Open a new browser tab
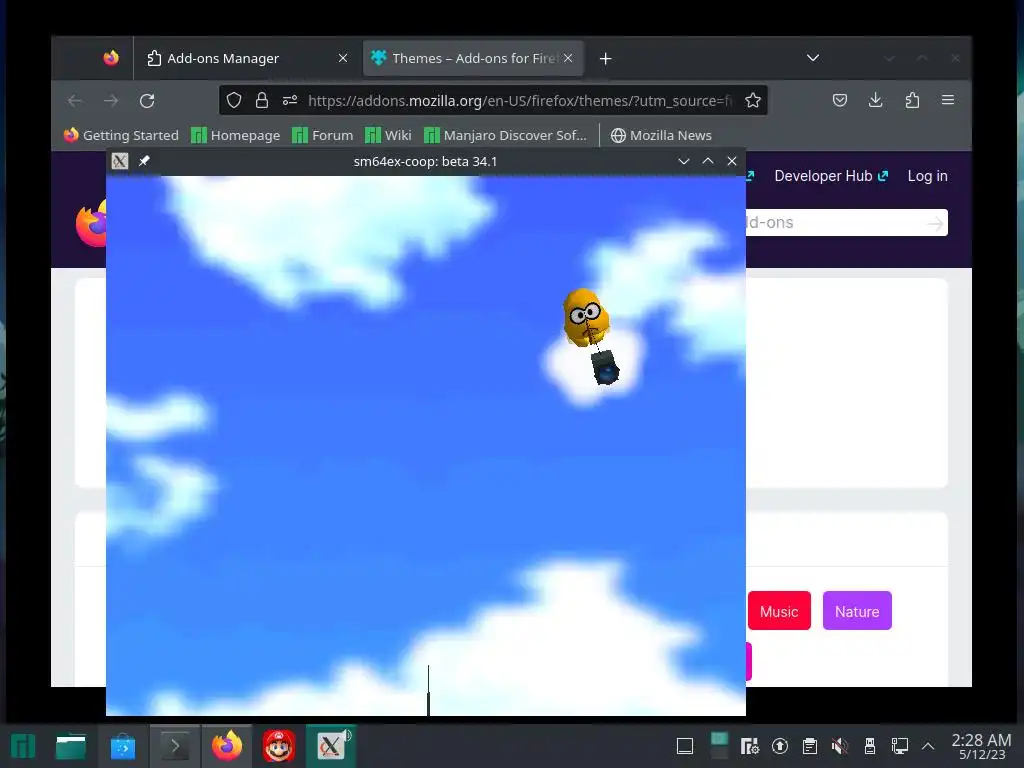 tap(605, 59)
